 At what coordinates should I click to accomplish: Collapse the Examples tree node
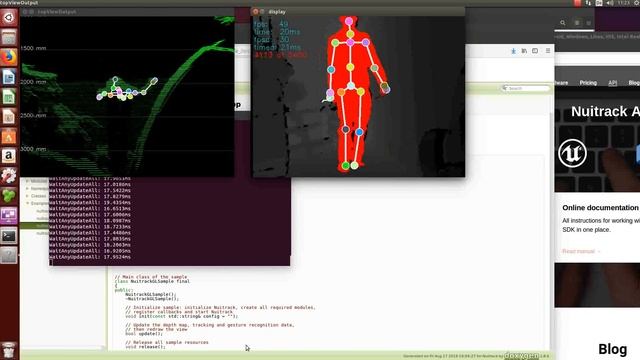(x=27, y=203)
